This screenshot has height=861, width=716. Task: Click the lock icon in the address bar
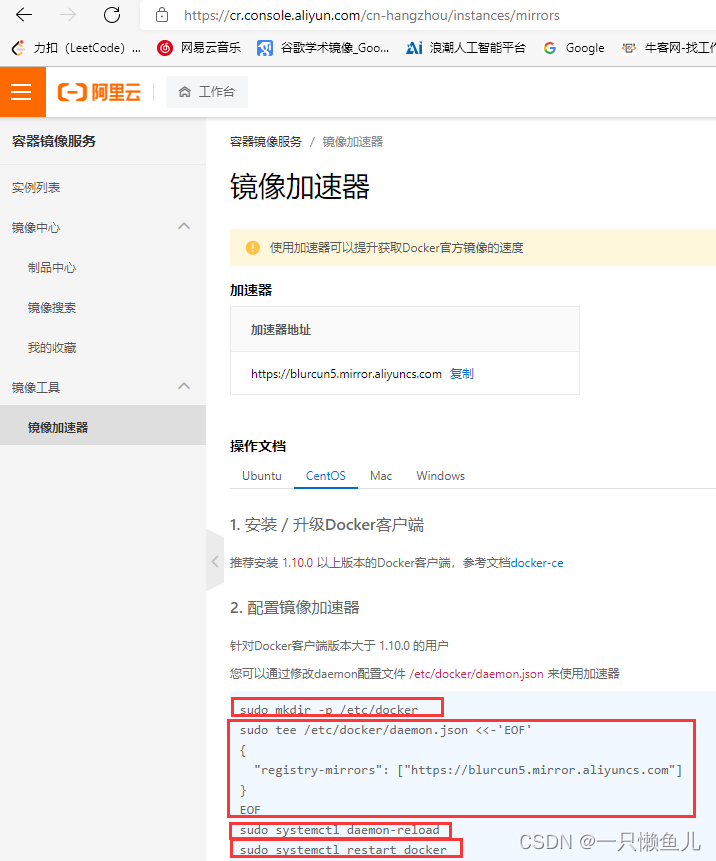(x=162, y=15)
